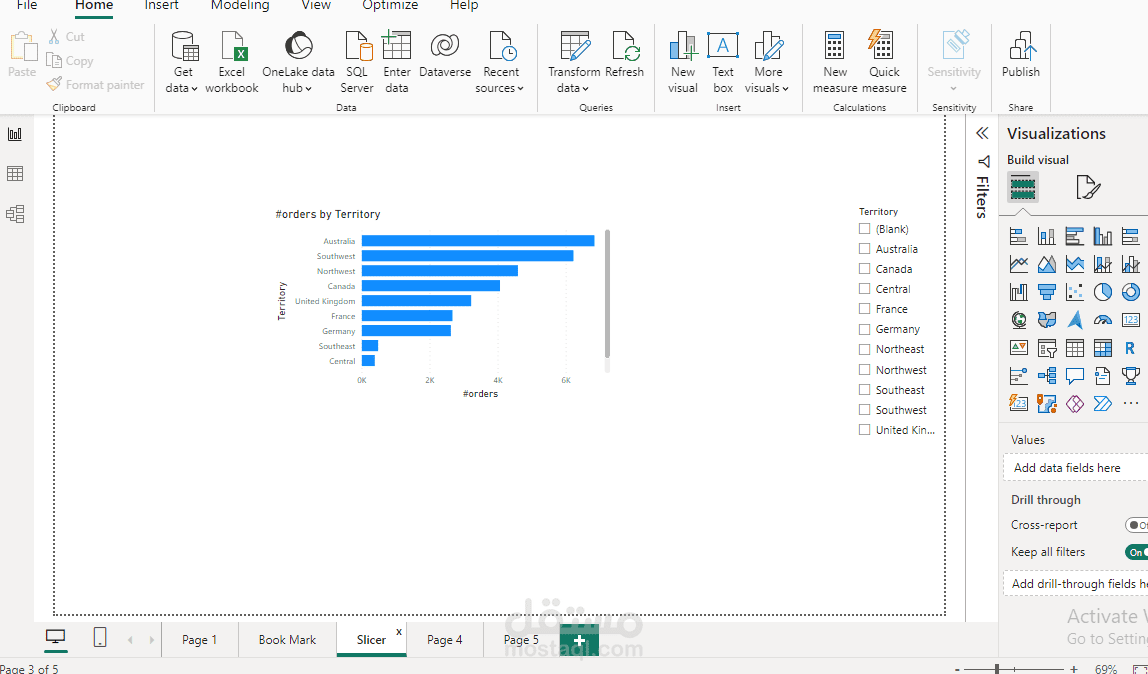Check the France slicer checkbox
The width and height of the screenshot is (1148, 674).
coord(865,309)
